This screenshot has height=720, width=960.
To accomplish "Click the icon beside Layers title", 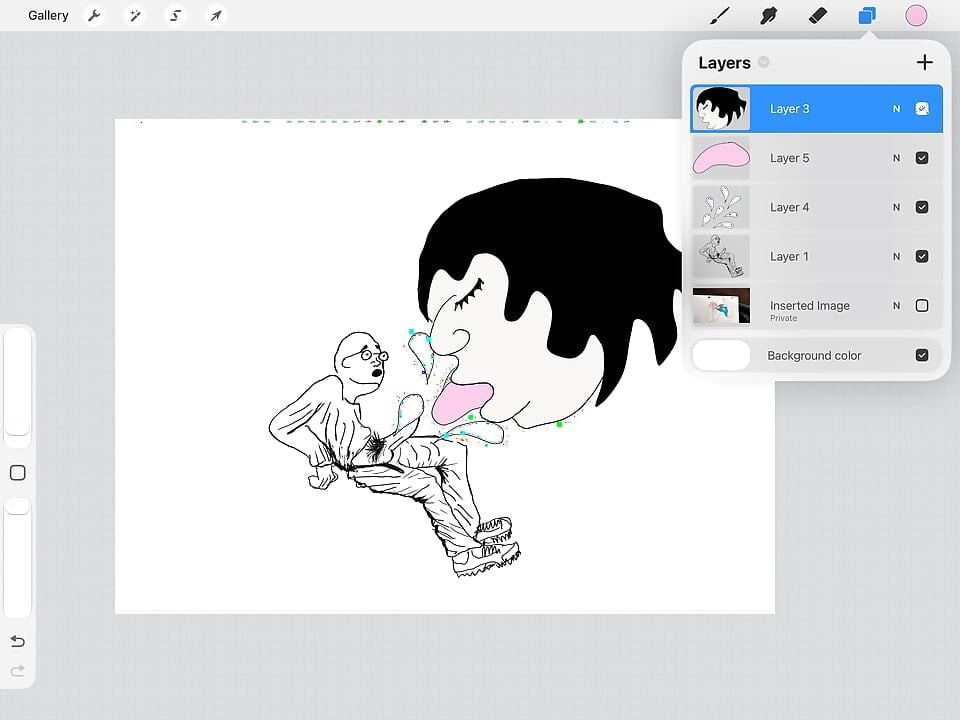I will (x=763, y=62).
